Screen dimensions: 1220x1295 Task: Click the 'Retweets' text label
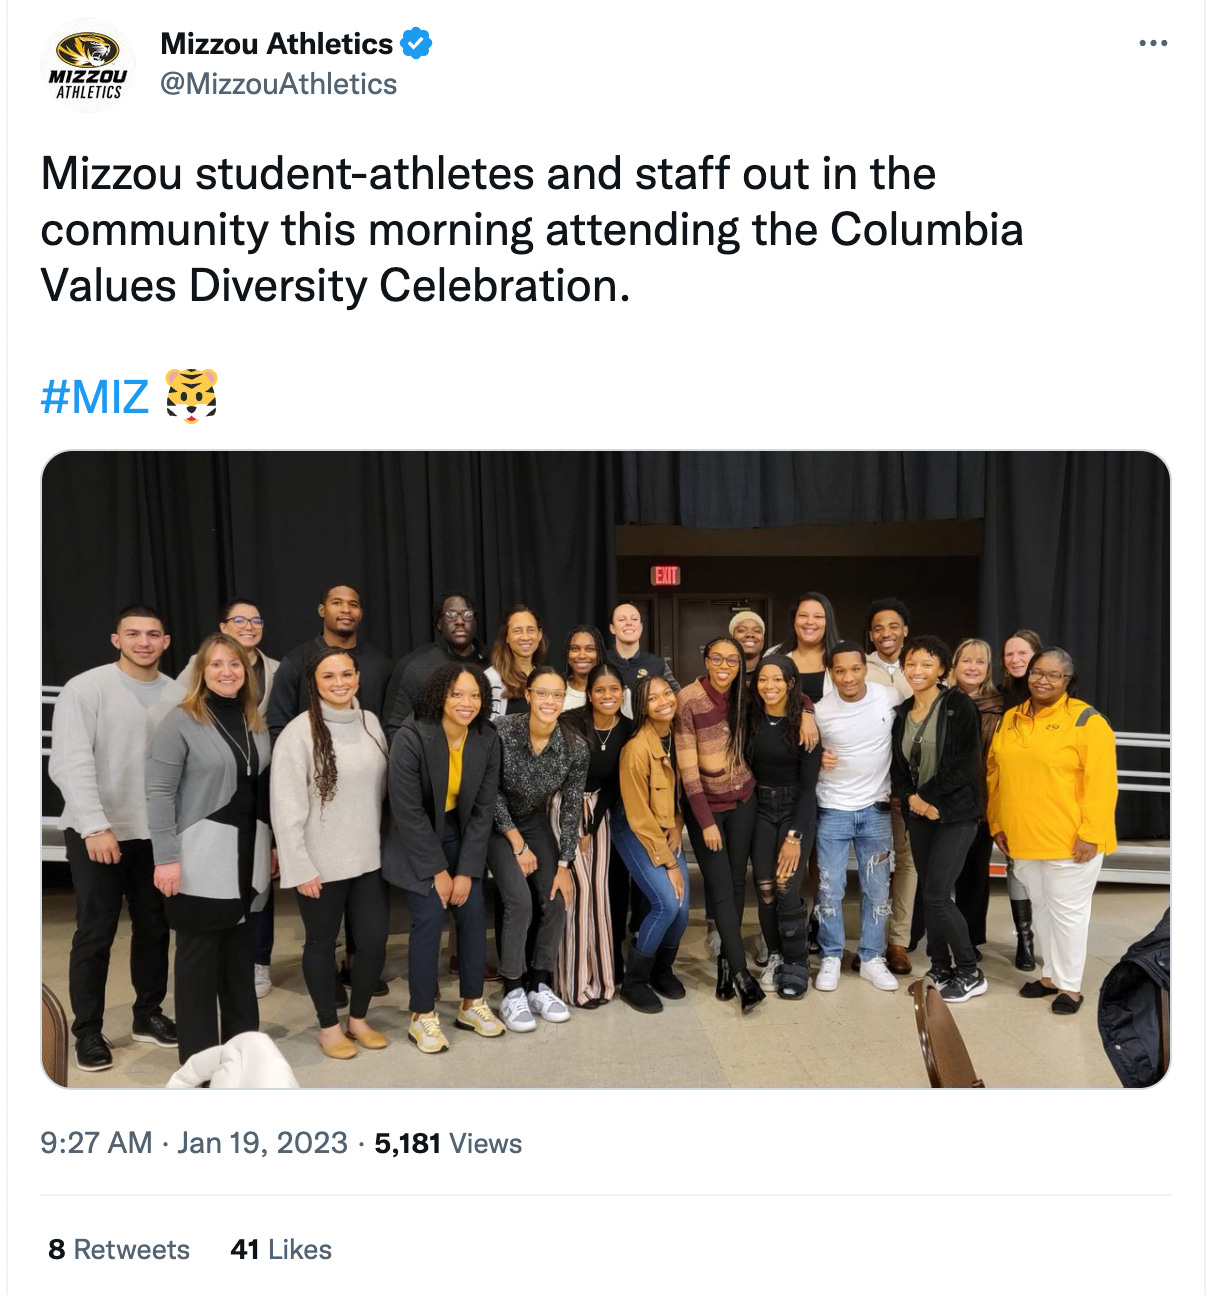click(133, 1249)
